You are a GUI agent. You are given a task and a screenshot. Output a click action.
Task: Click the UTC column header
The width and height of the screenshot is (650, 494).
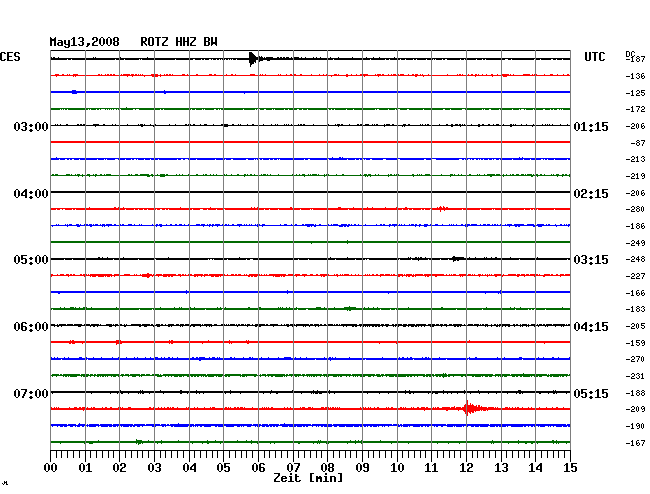(594, 57)
